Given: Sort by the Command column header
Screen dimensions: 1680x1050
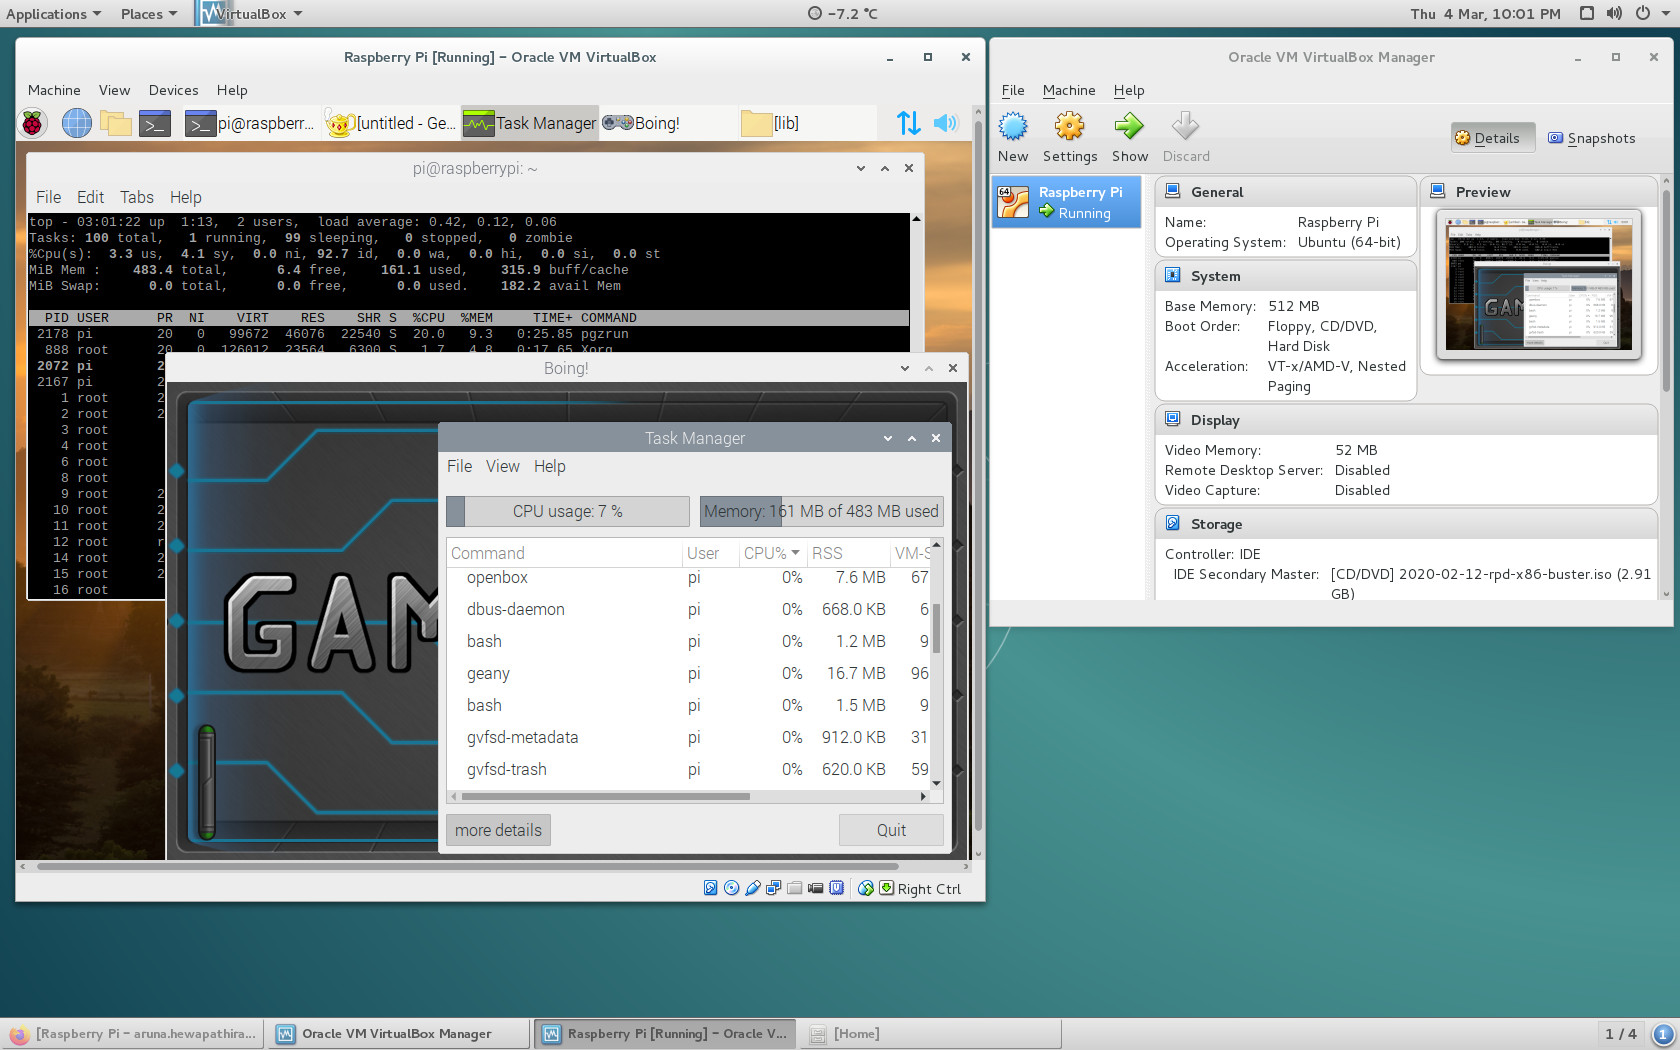Looking at the screenshot, I should pos(564,553).
